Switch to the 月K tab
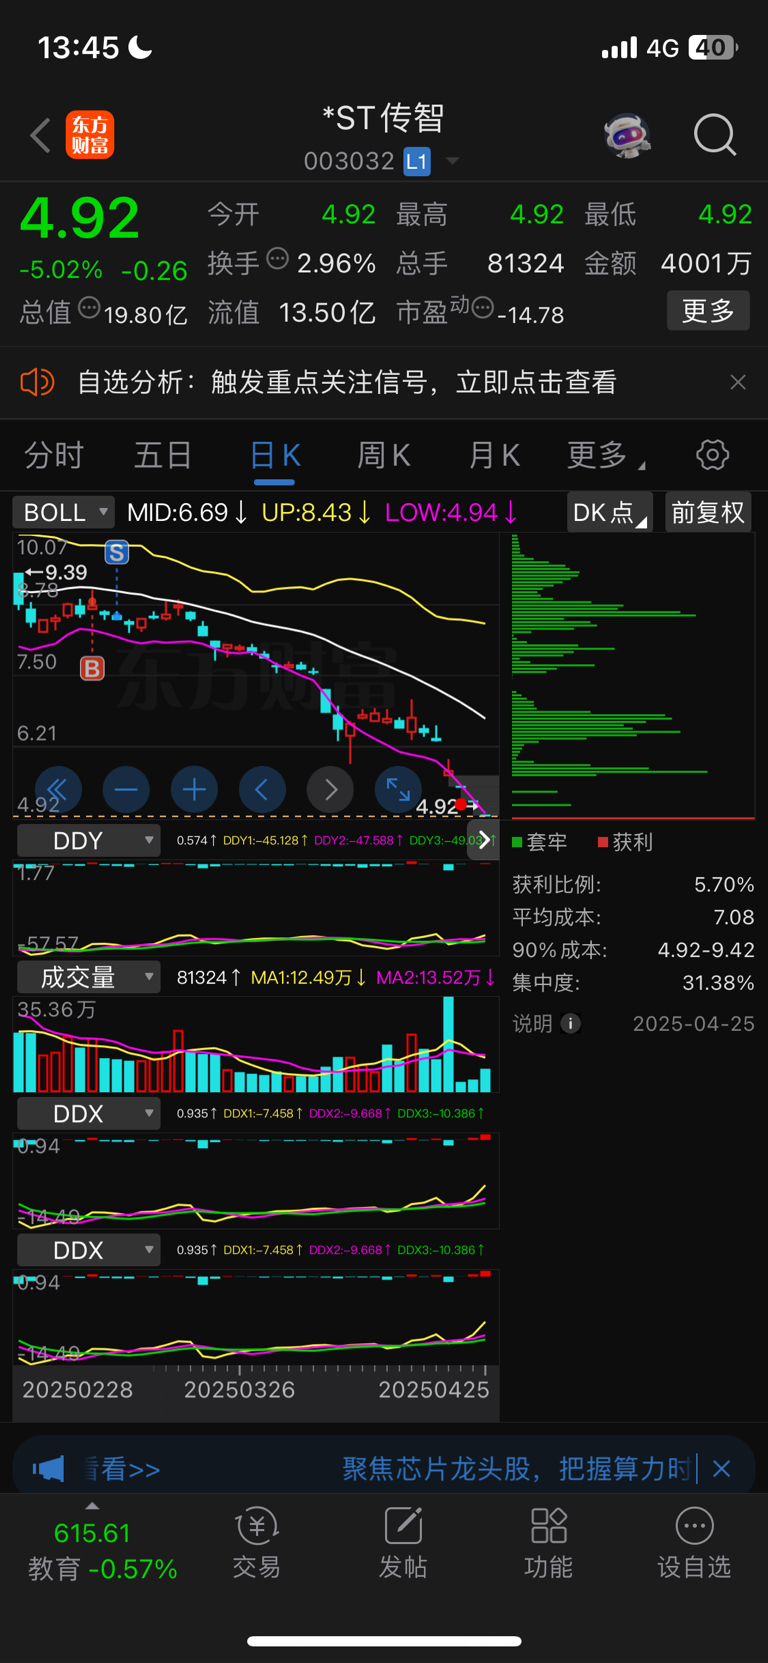Viewport: 768px width, 1663px height. (x=494, y=456)
